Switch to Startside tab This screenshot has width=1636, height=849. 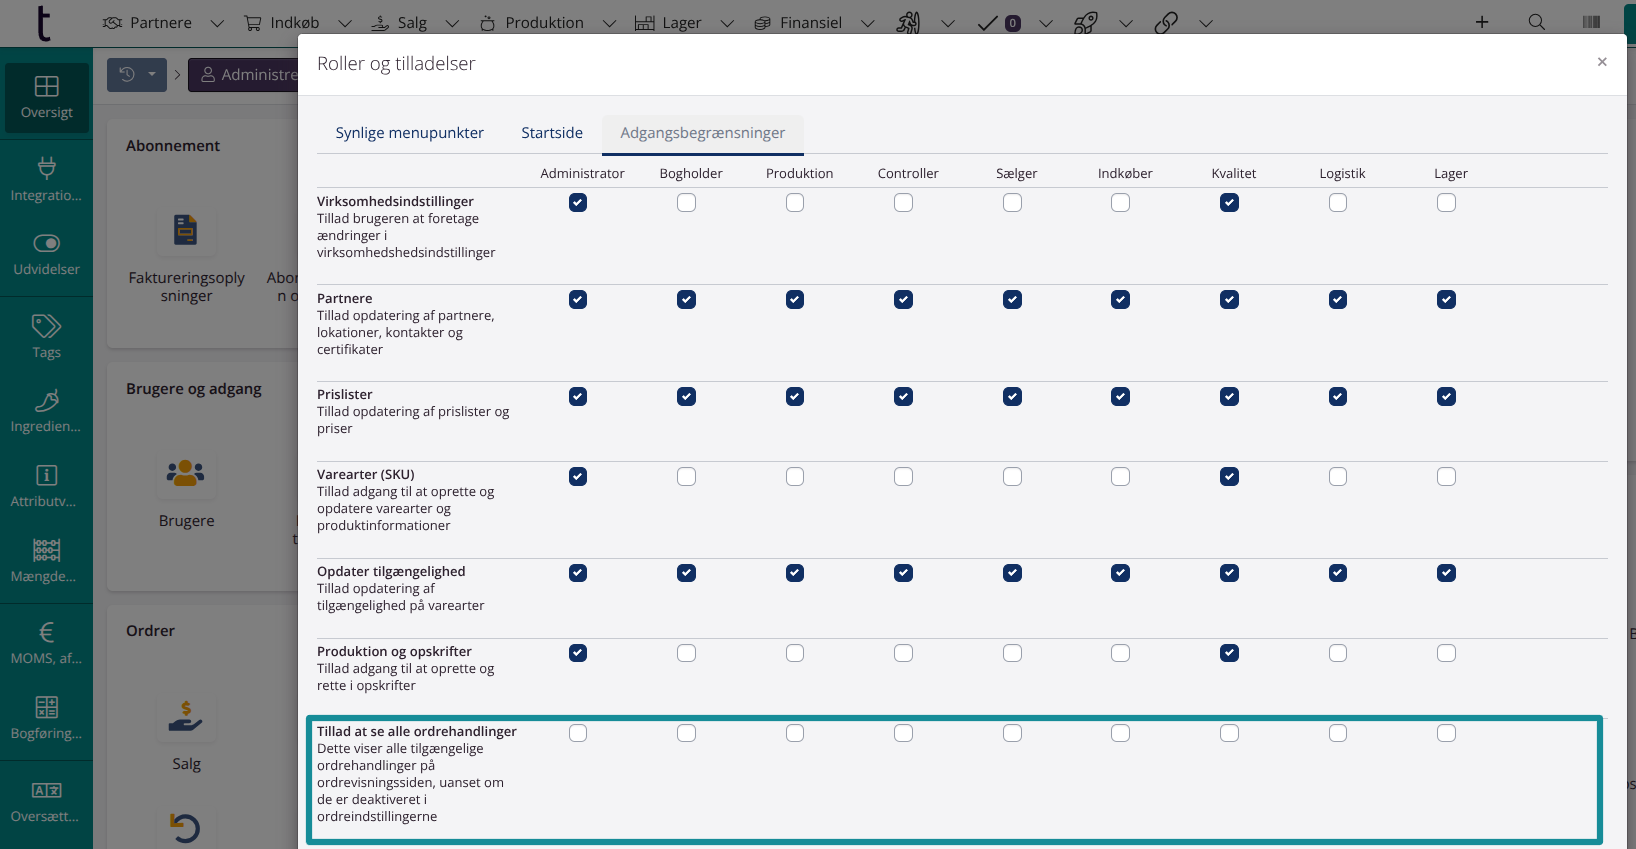(x=552, y=133)
